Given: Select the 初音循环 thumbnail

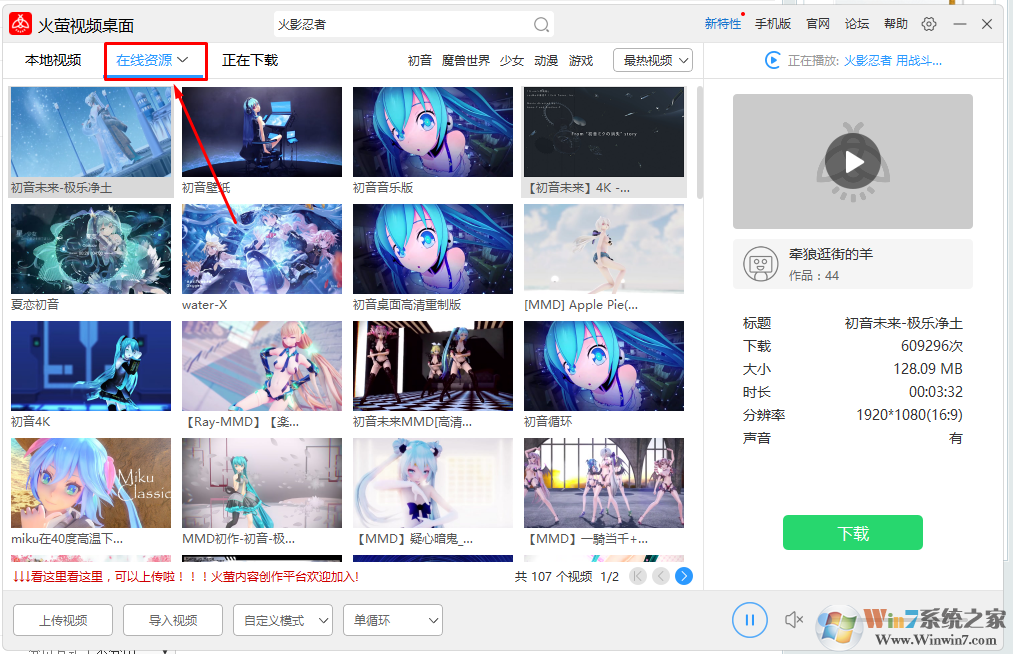Looking at the screenshot, I should point(603,366).
